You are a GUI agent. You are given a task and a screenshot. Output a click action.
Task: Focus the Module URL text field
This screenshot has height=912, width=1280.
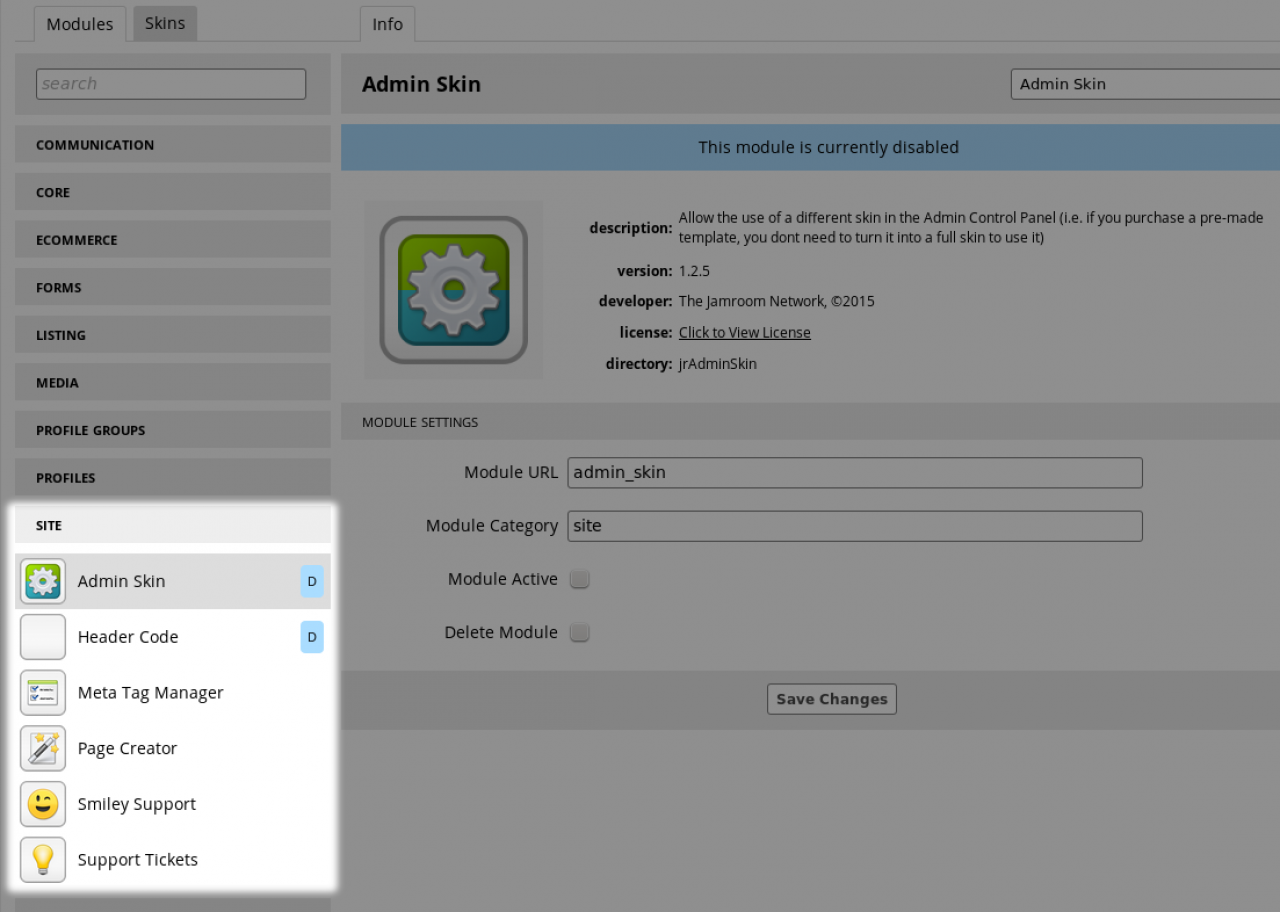(854, 472)
